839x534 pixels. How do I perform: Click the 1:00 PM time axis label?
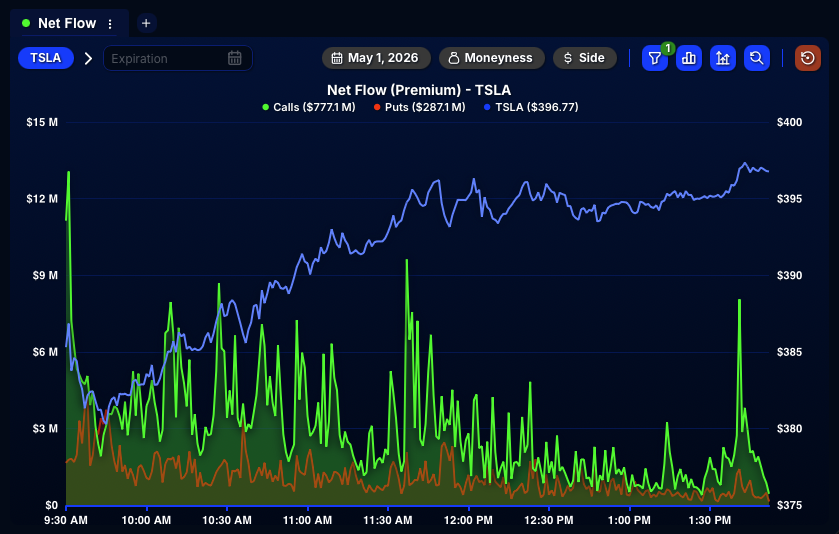click(x=629, y=520)
